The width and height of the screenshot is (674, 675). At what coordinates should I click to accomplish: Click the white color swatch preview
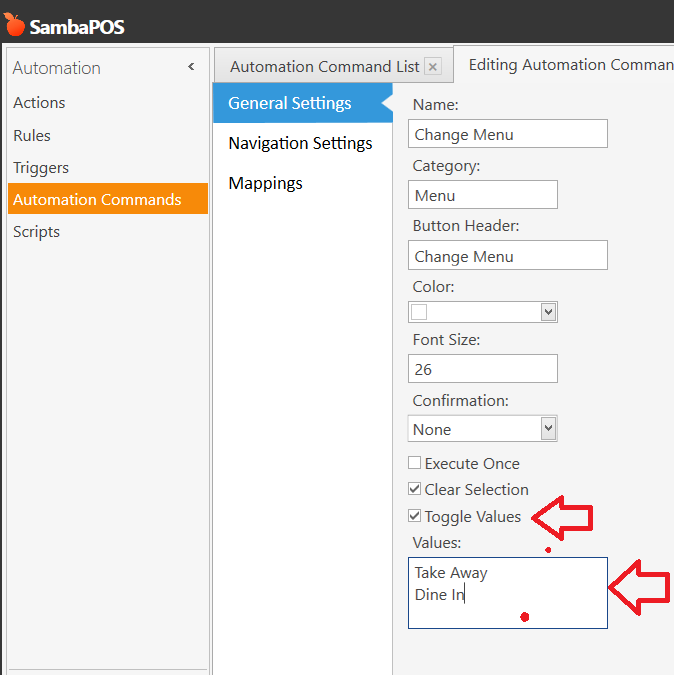click(419, 312)
